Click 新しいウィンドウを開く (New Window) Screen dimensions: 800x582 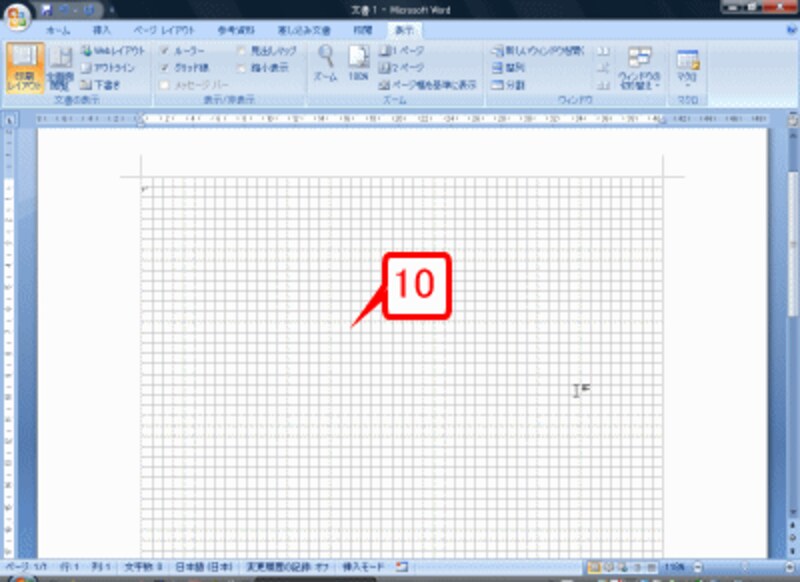tap(538, 51)
